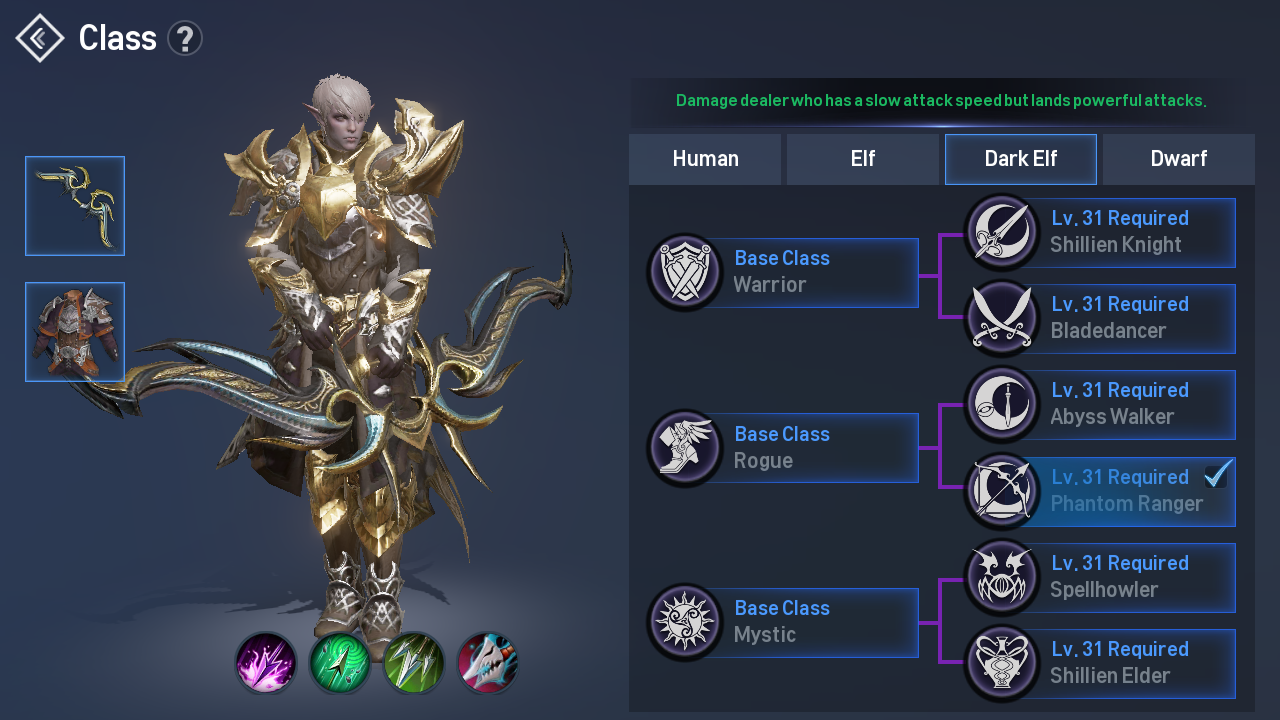This screenshot has width=1280, height=720.
Task: Open the Dwarf race tab
Action: click(1179, 159)
